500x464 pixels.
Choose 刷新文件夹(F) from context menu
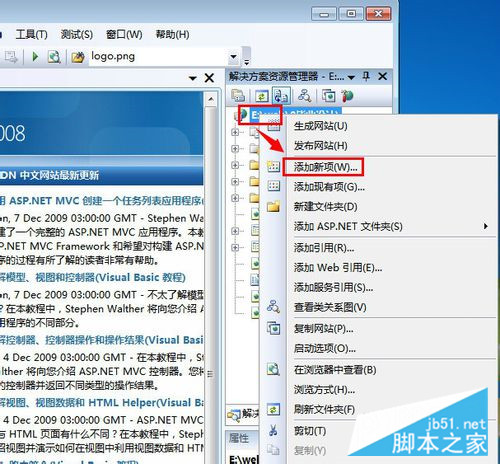[x=392, y=409]
